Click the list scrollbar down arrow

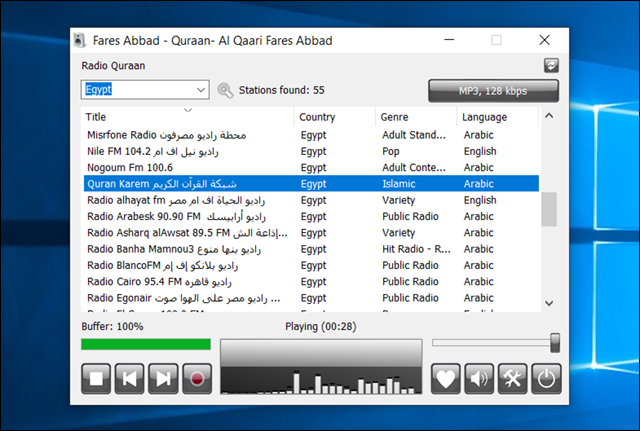coord(549,303)
